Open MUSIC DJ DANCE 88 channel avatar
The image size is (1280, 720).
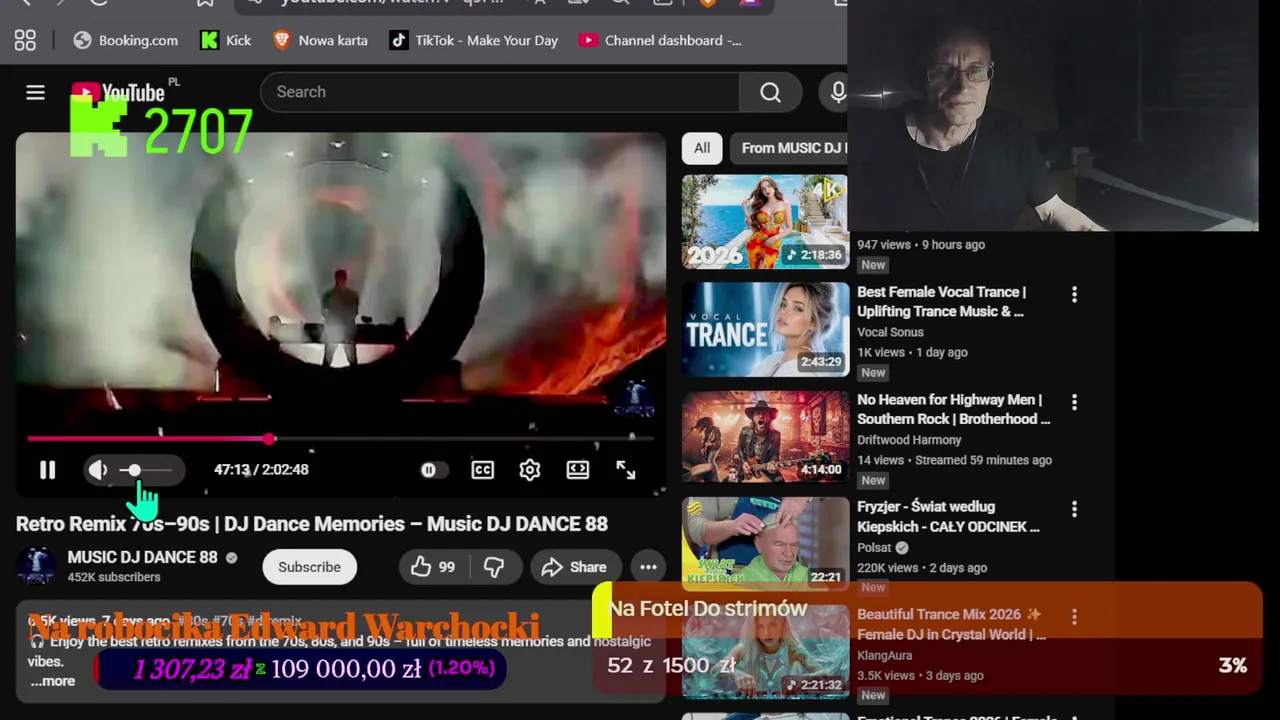coord(37,566)
